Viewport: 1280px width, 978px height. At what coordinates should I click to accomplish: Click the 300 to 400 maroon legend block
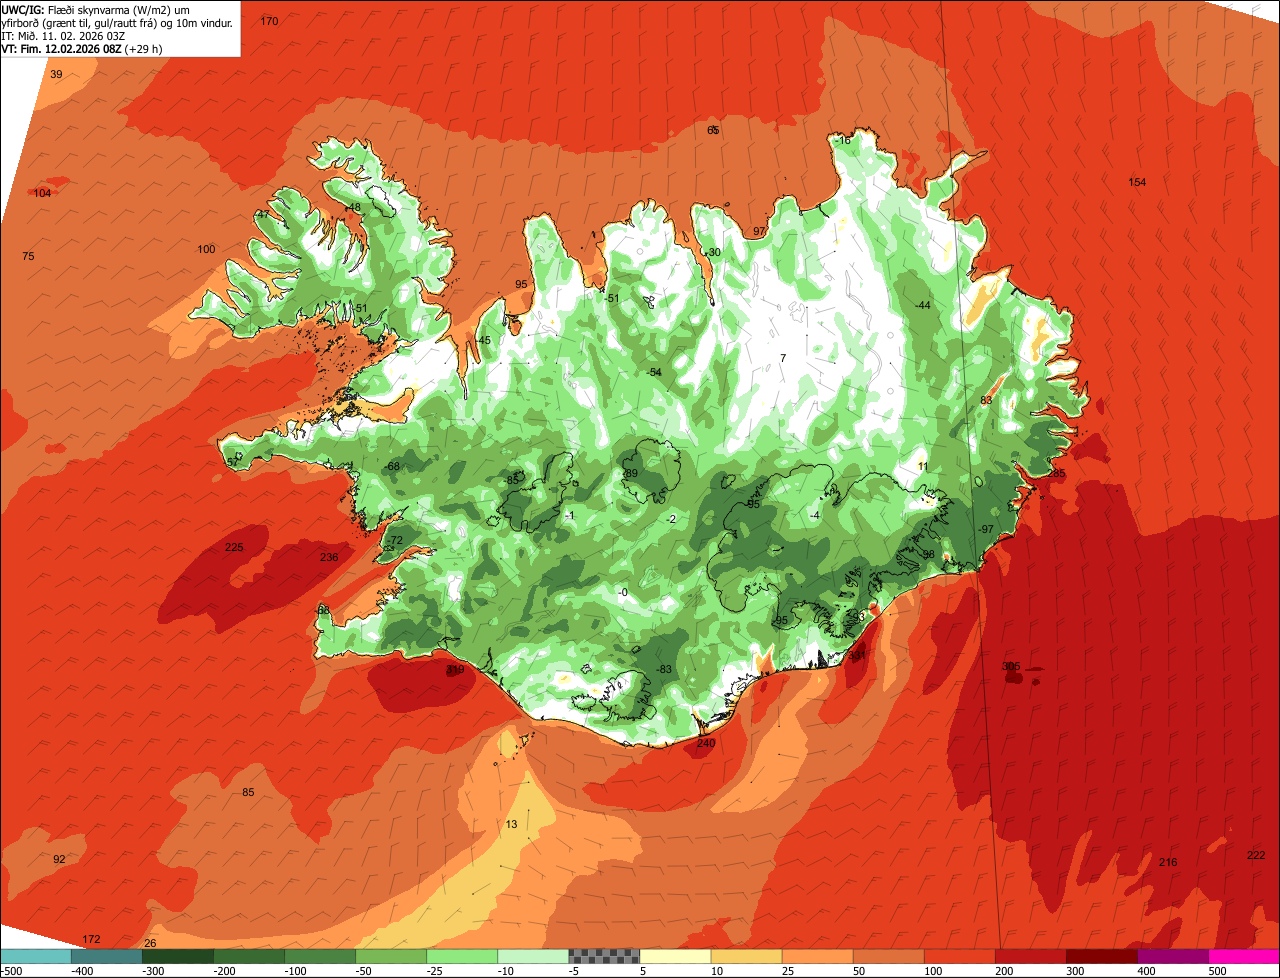point(1101,956)
